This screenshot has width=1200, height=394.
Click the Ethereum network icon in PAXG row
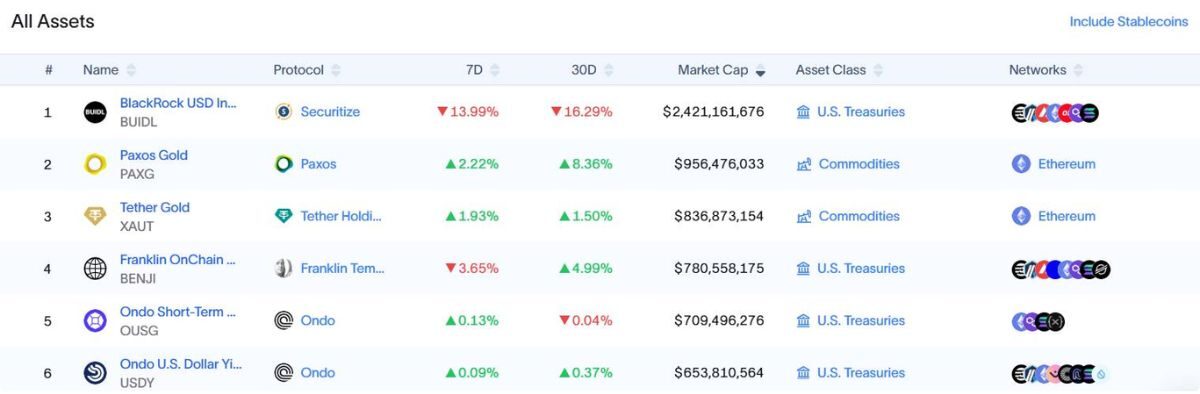tap(1021, 164)
